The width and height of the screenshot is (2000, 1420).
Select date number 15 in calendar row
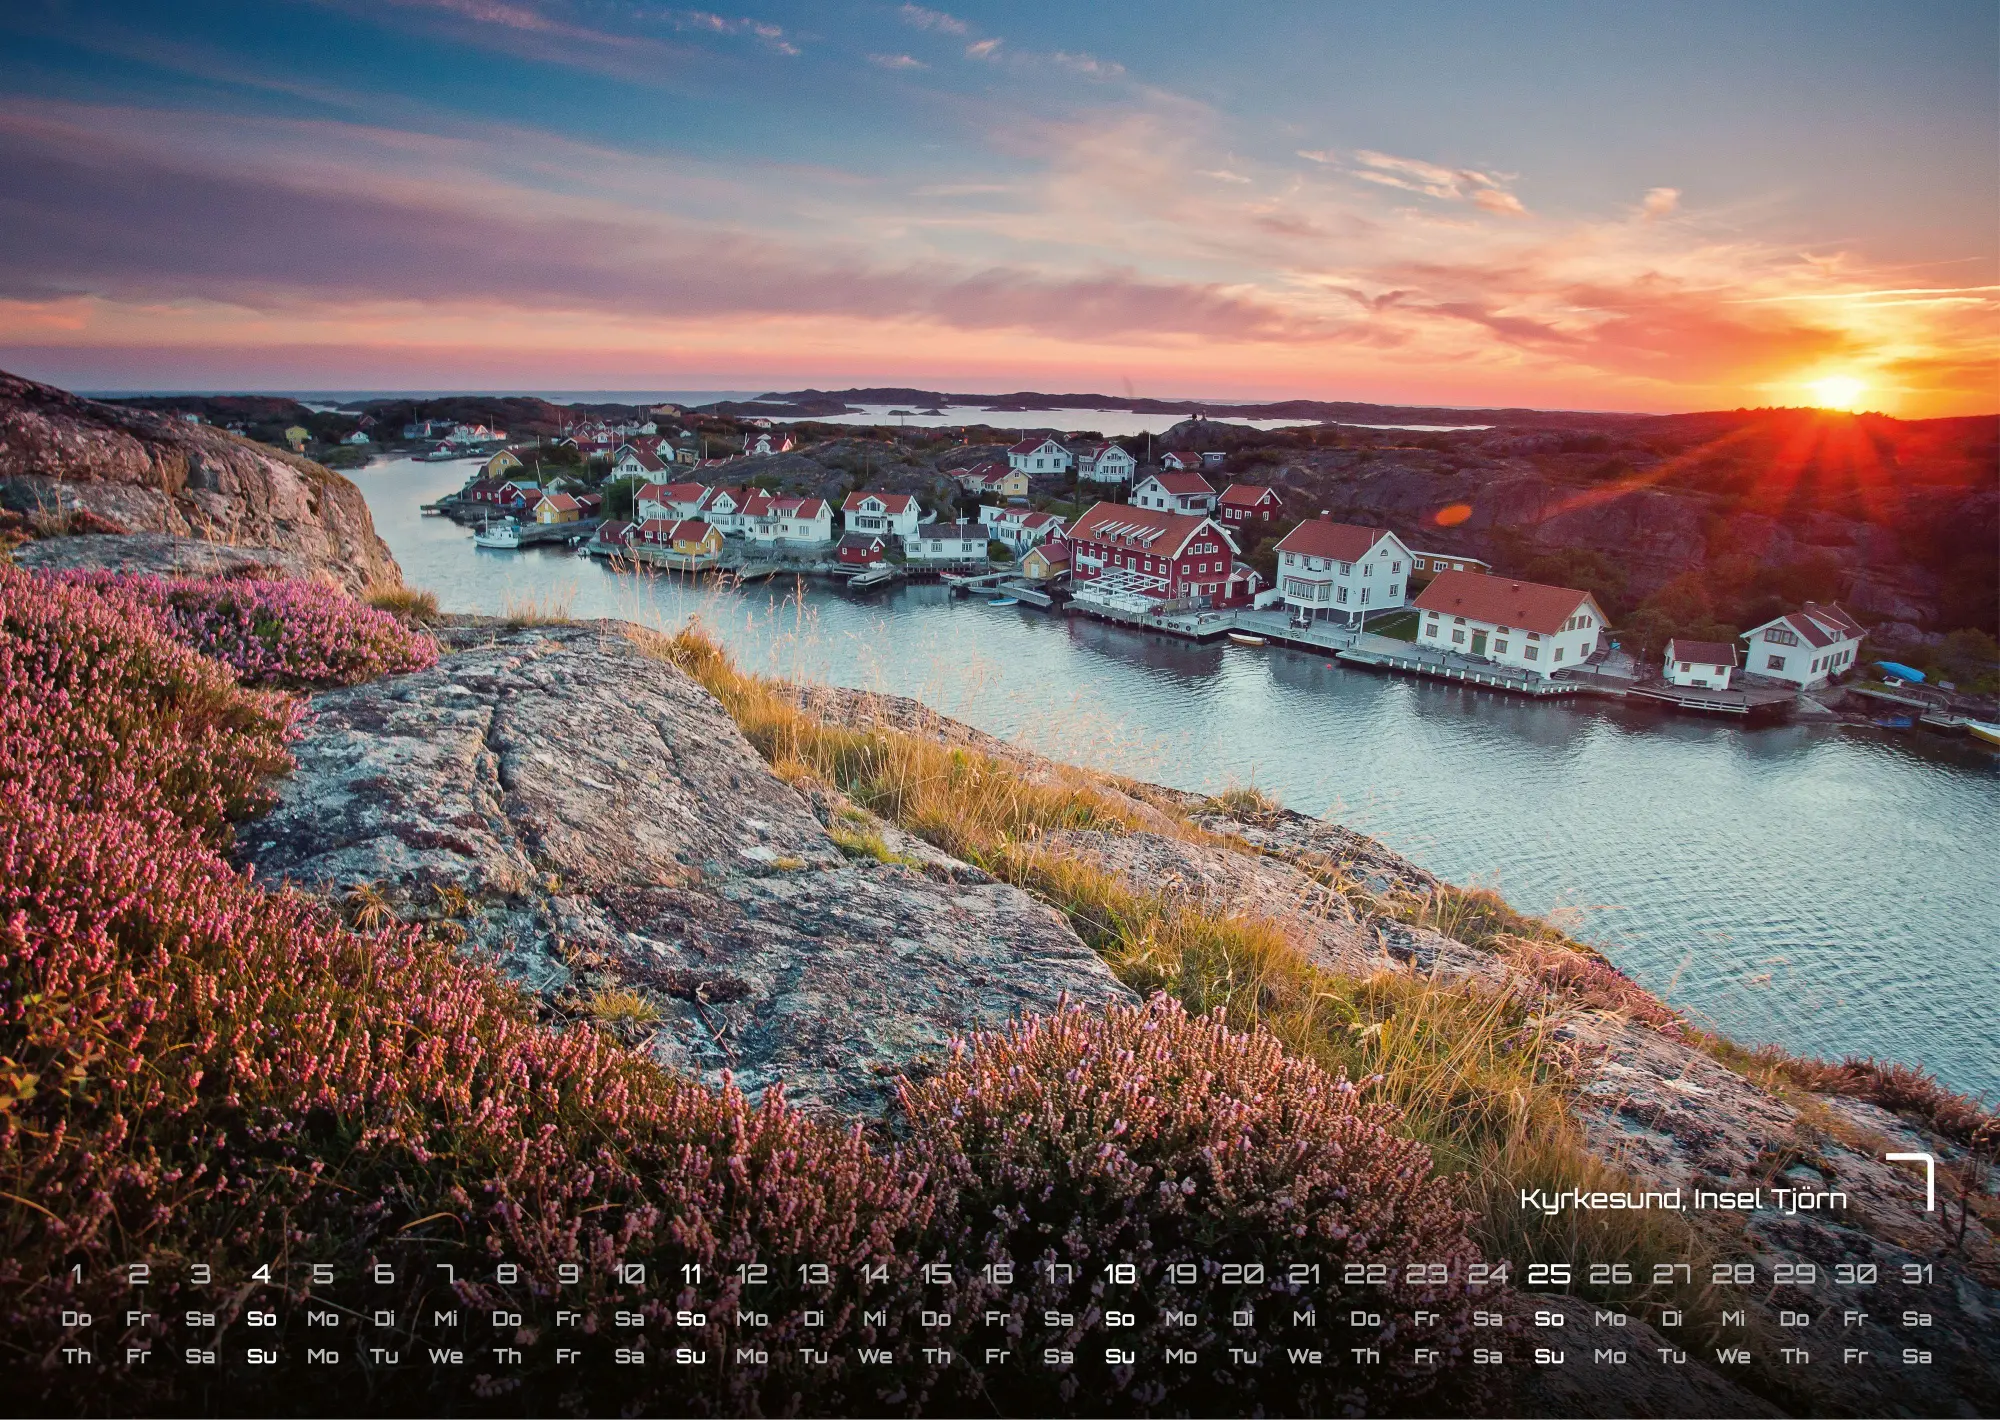(936, 1274)
